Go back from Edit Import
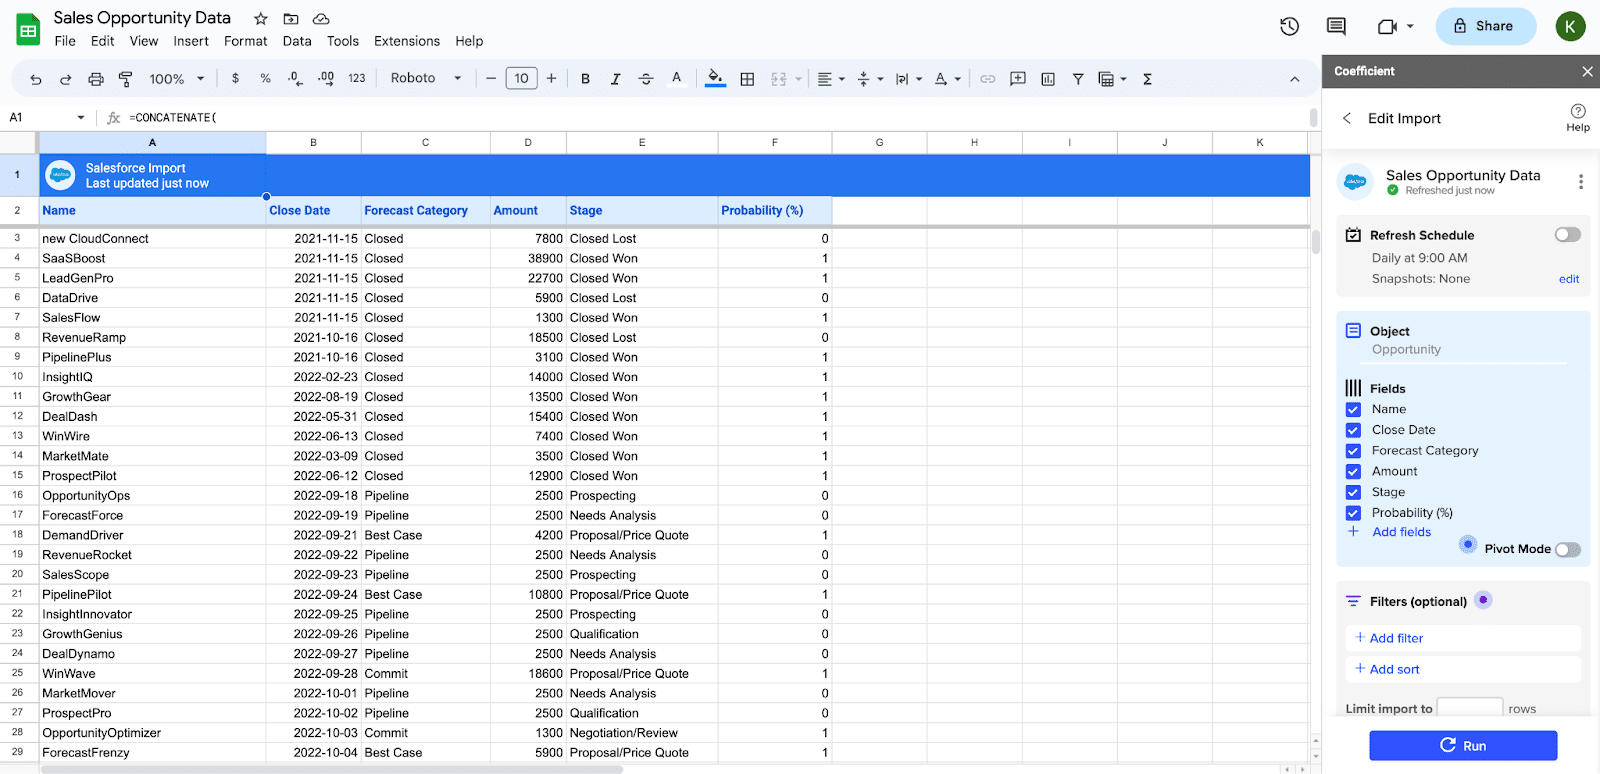Screen dimensions: 1600x774 click(x=1347, y=118)
